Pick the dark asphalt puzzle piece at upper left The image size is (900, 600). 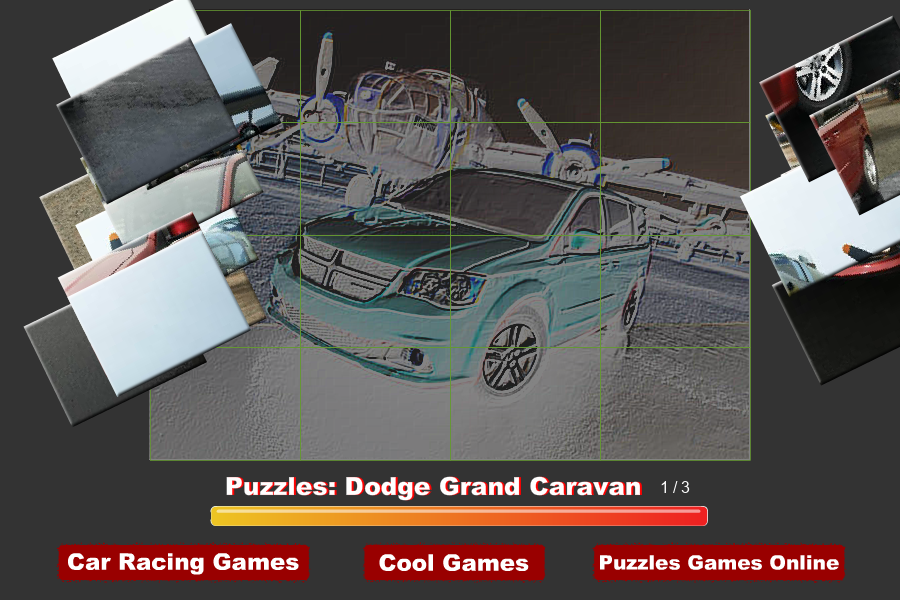coord(148,119)
